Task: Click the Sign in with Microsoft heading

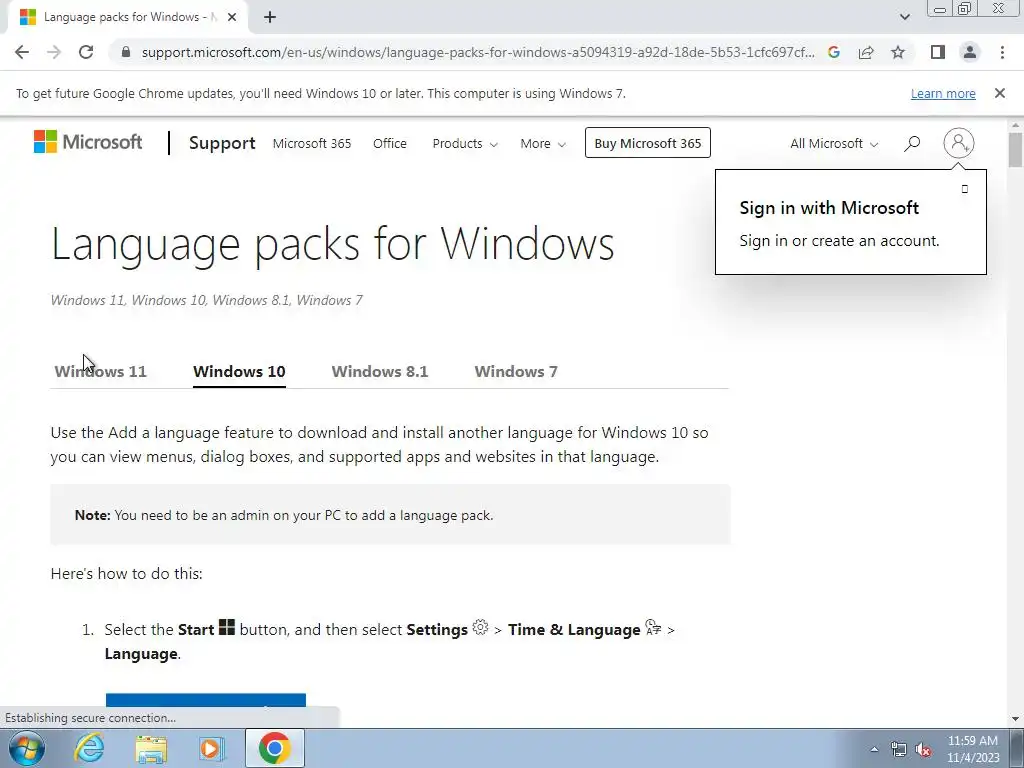Action: click(829, 208)
